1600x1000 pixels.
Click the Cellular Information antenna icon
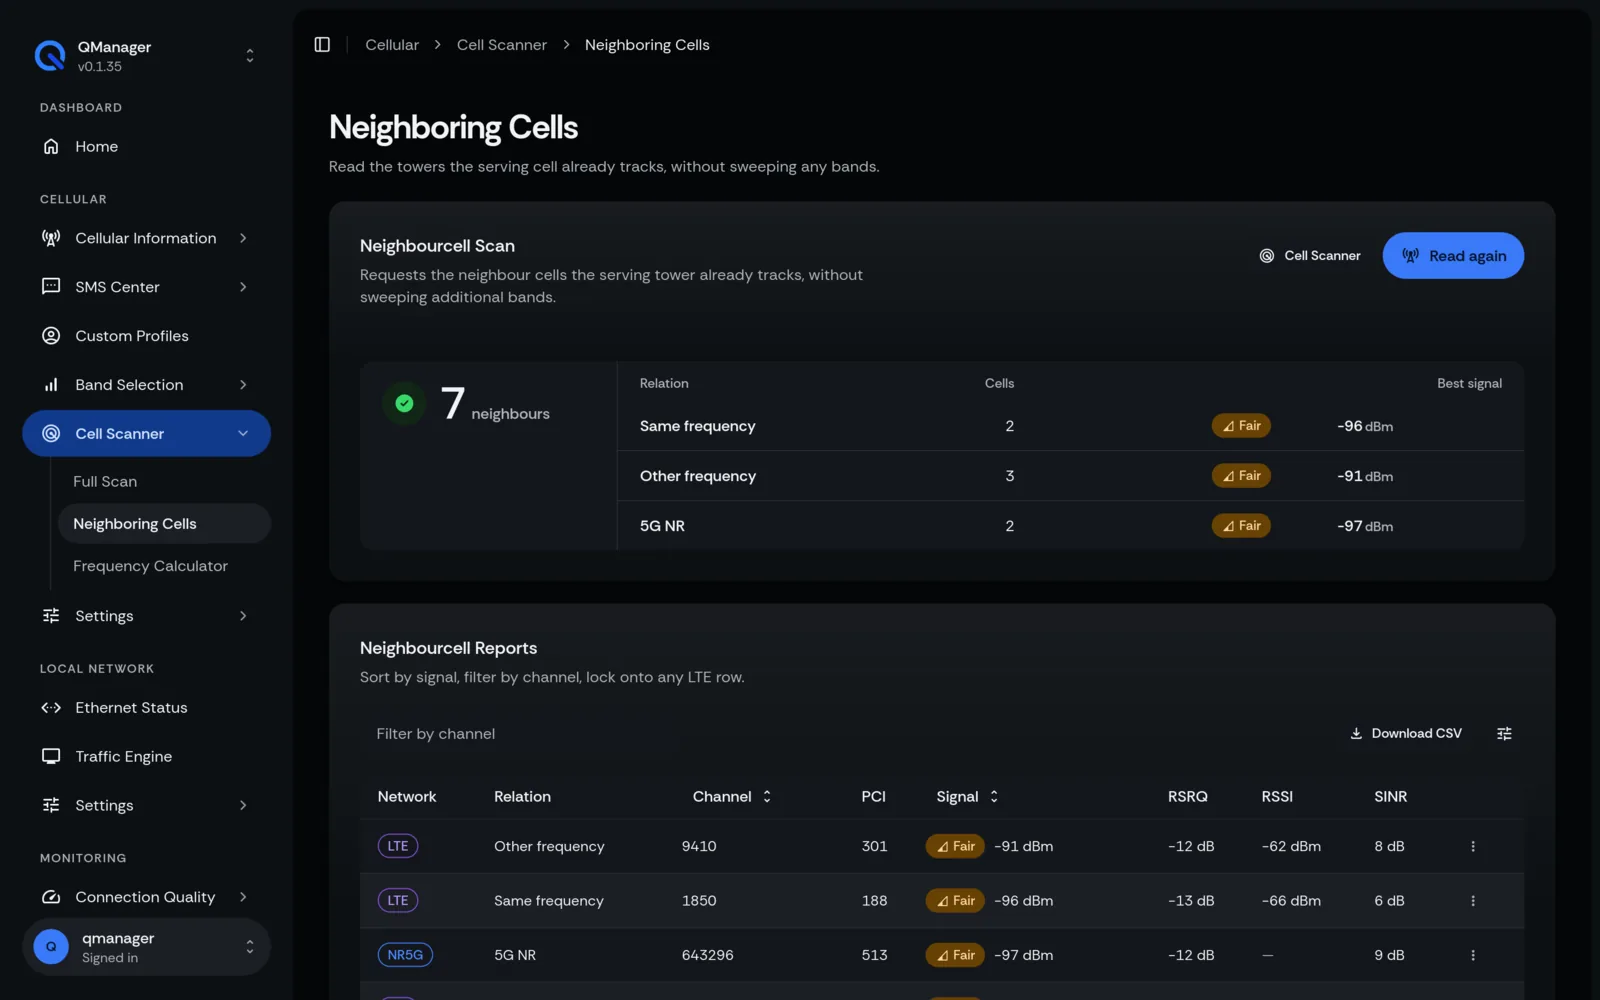[51, 238]
